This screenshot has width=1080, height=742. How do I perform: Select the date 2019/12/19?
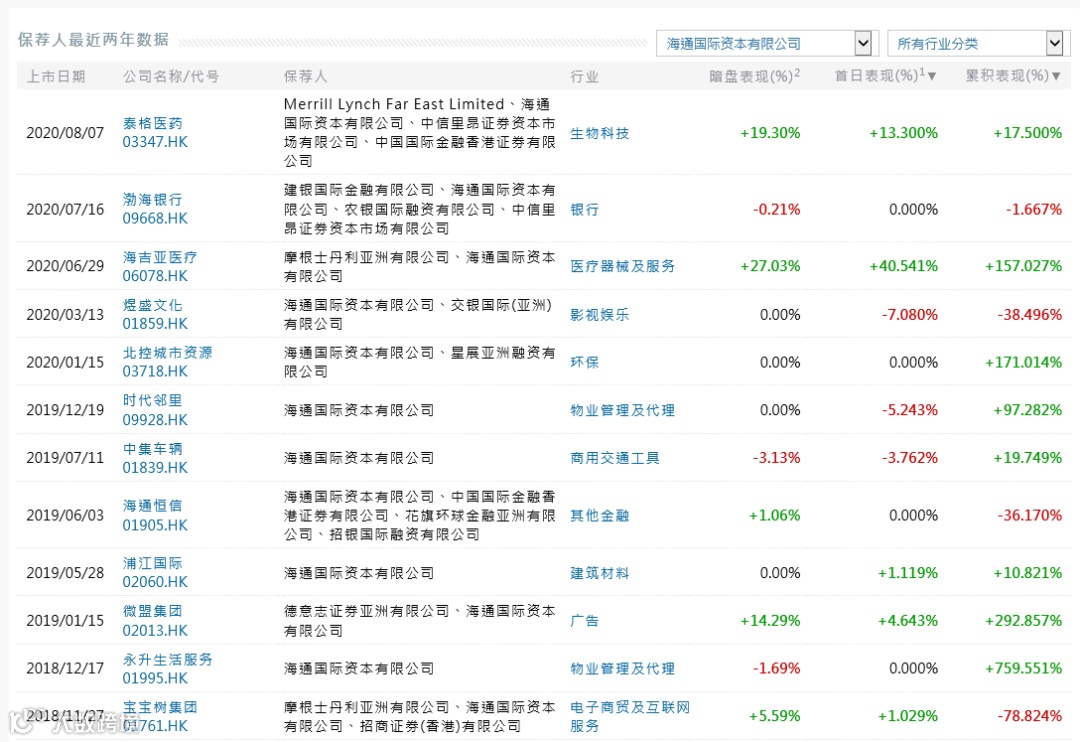click(65, 410)
